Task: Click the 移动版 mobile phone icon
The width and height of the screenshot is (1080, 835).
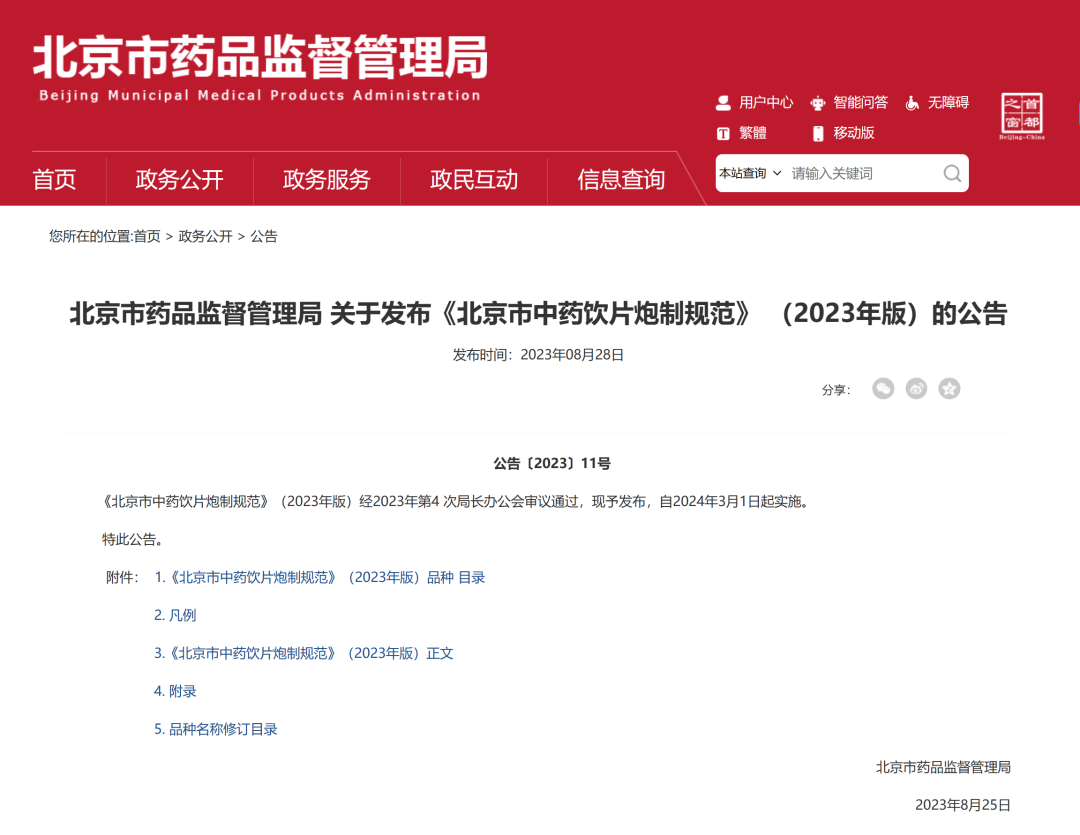Action: tap(818, 133)
